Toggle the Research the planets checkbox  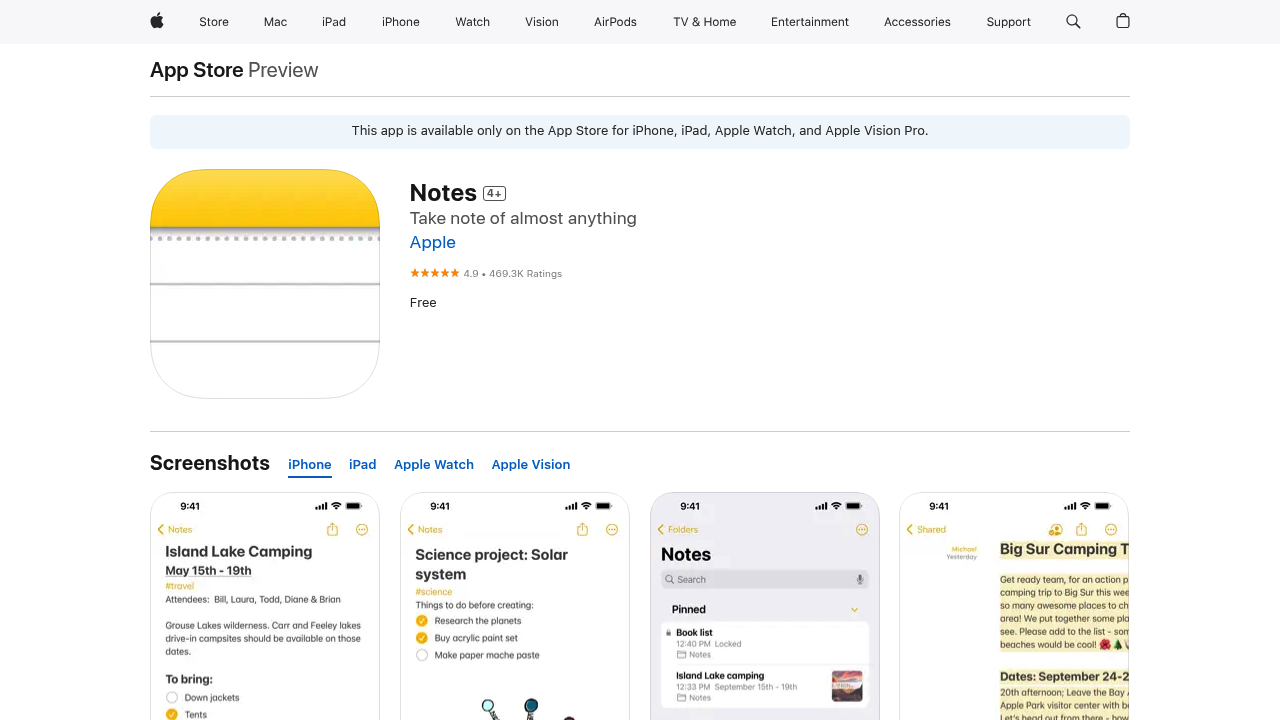pos(422,621)
